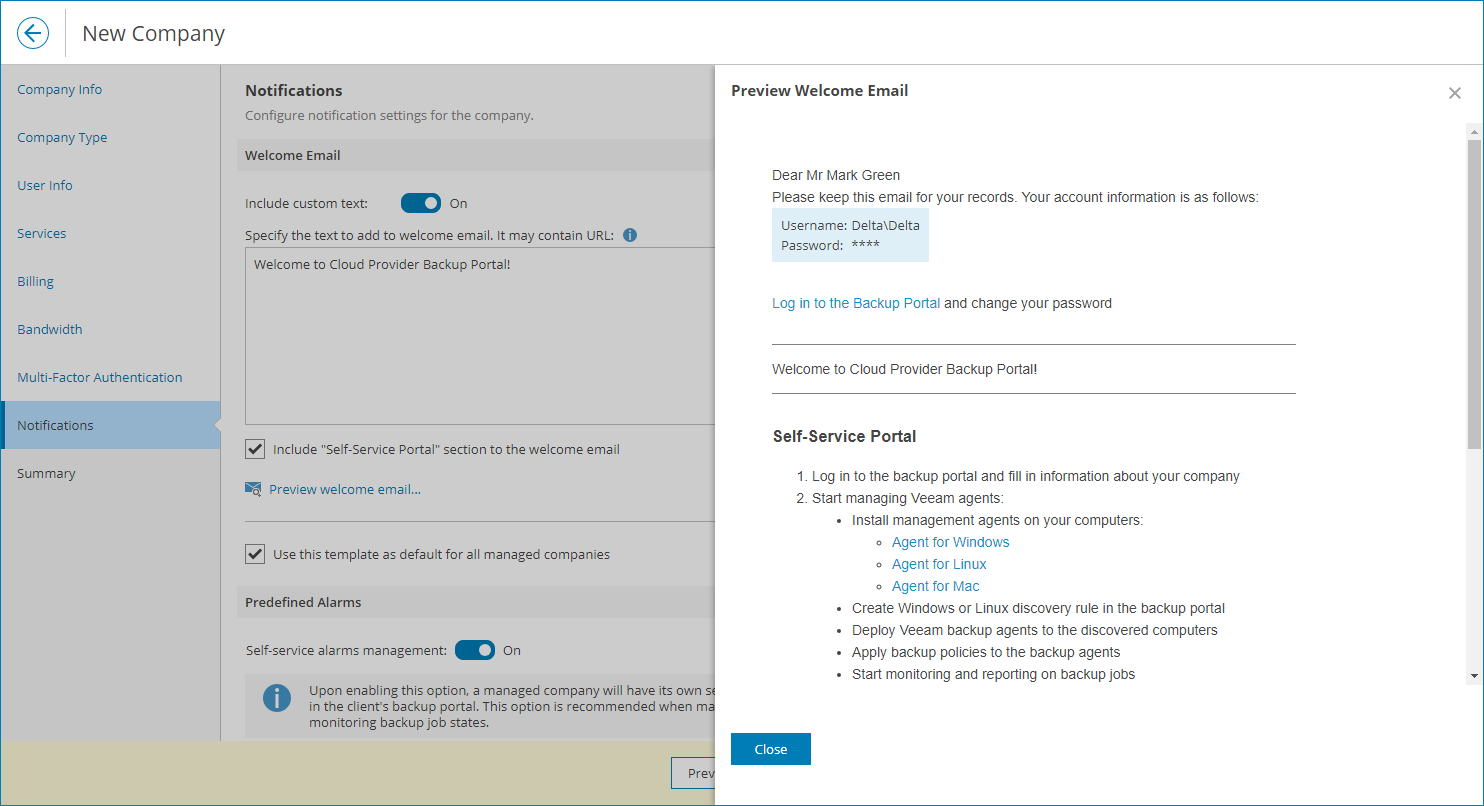Toggle Self-service alarms management switch
Screen dimensions: 1484x806
point(475,650)
